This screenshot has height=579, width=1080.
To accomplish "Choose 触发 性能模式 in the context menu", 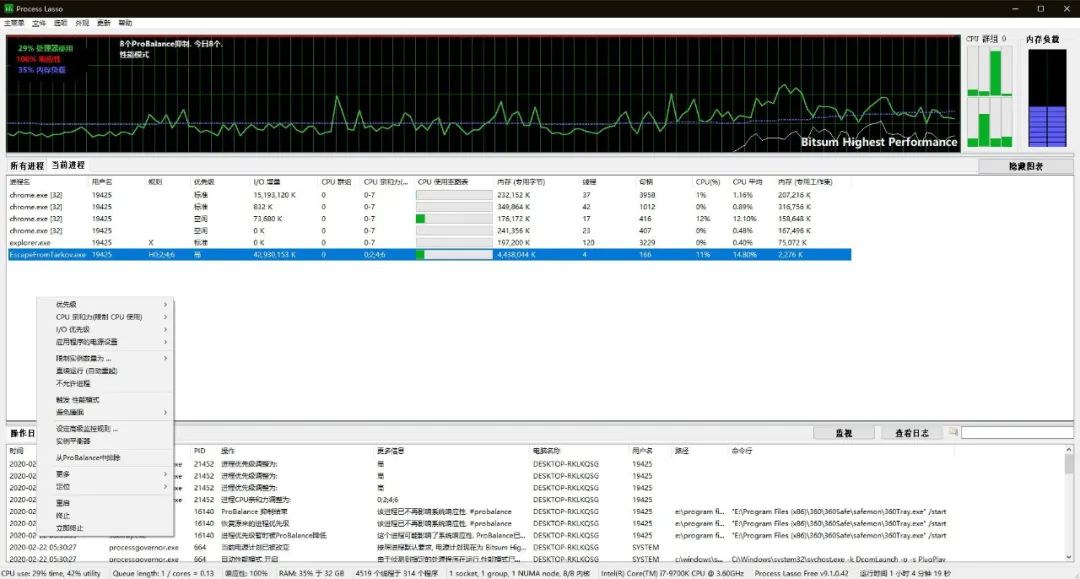I will click(105, 400).
